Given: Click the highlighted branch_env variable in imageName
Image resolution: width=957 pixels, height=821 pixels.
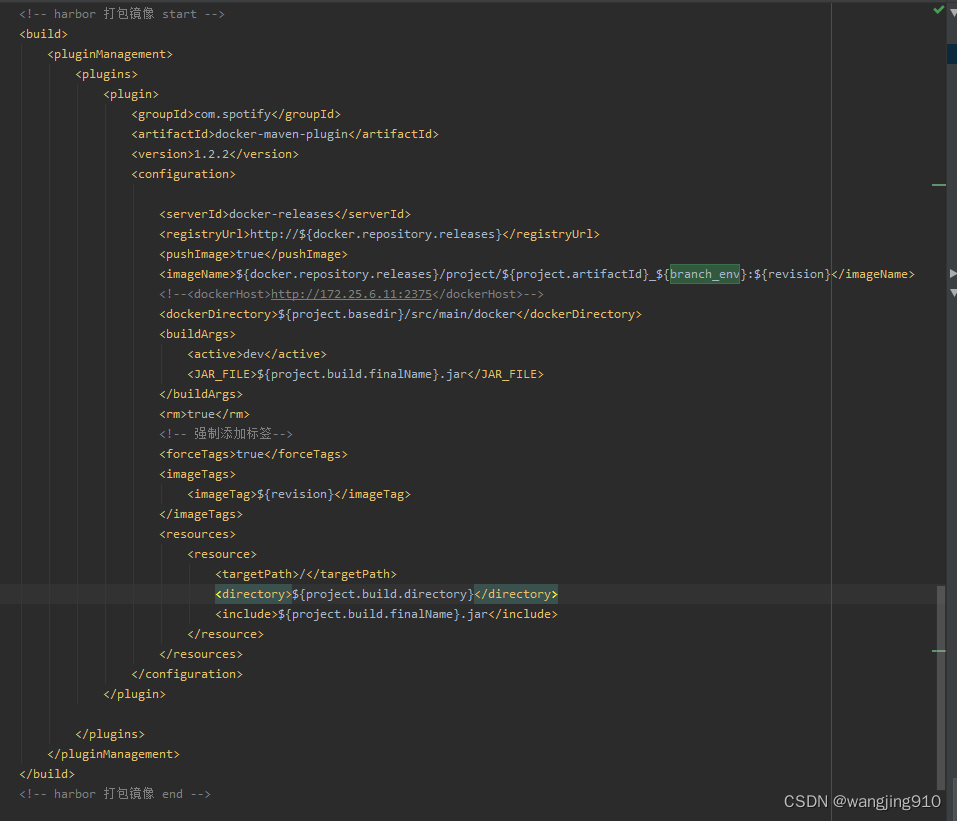Looking at the screenshot, I should pos(705,274).
